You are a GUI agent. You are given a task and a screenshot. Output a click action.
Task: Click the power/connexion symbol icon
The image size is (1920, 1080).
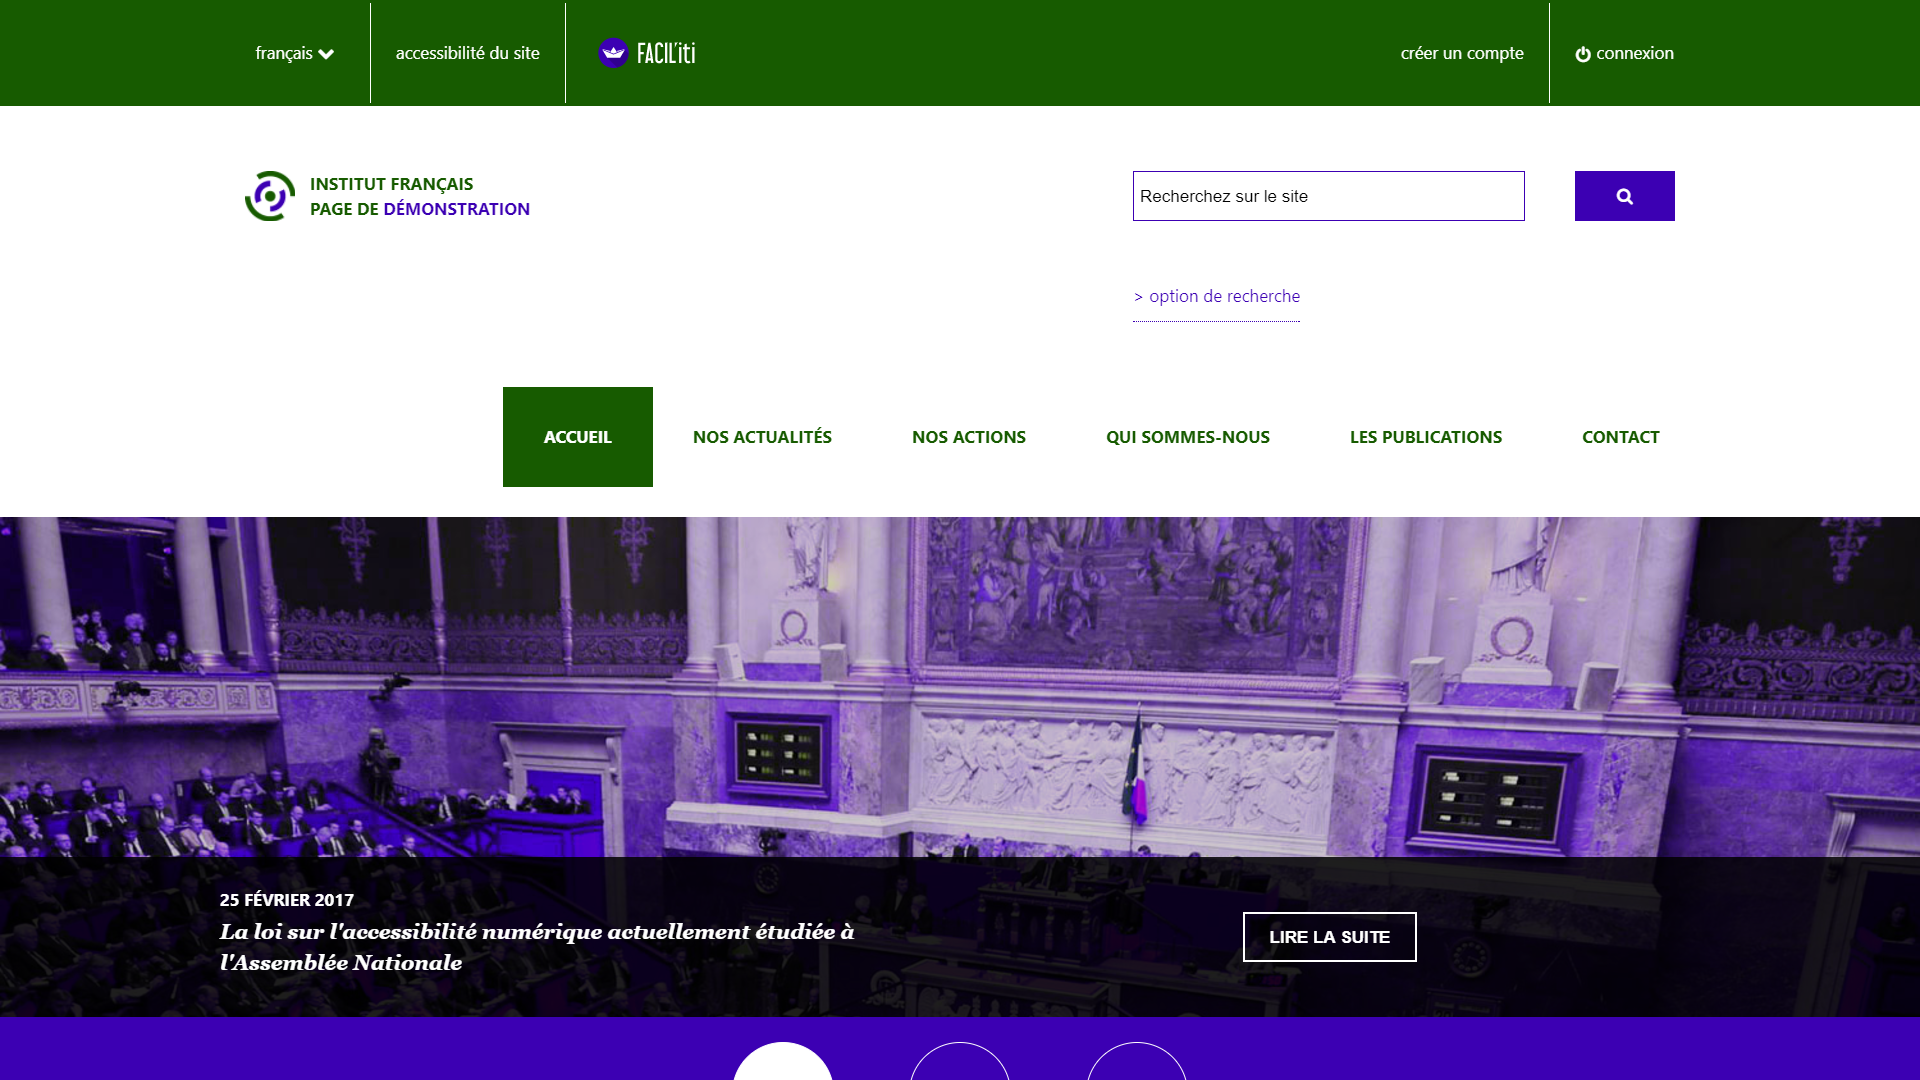(x=1582, y=54)
